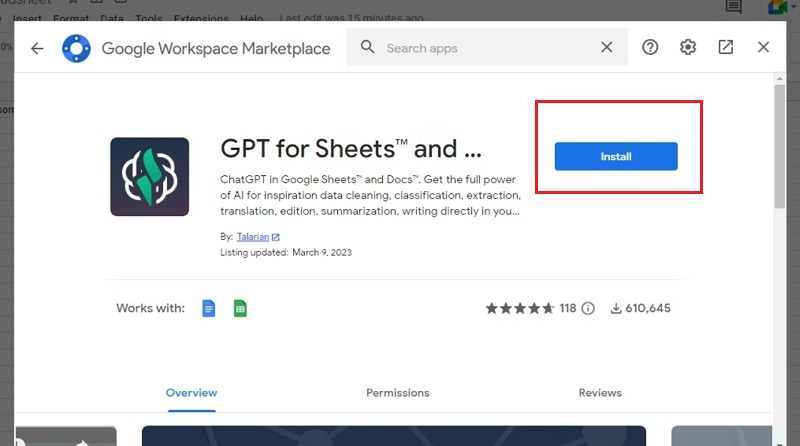Click the magnifier search icon
This screenshot has height=446, width=800.
[x=368, y=48]
